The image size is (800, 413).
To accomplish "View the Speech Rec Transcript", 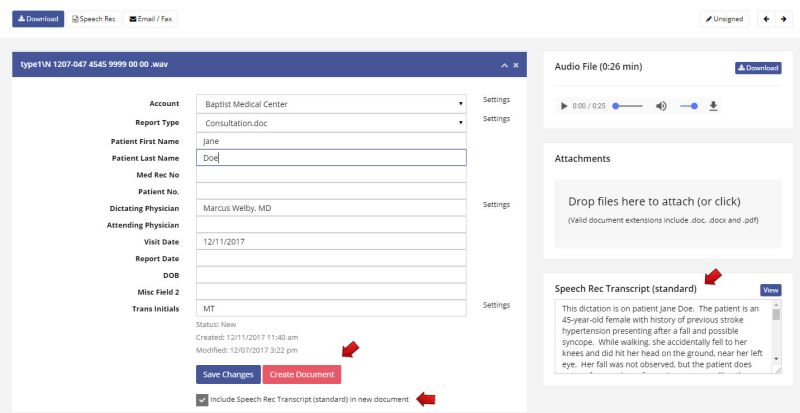I will (x=770, y=290).
